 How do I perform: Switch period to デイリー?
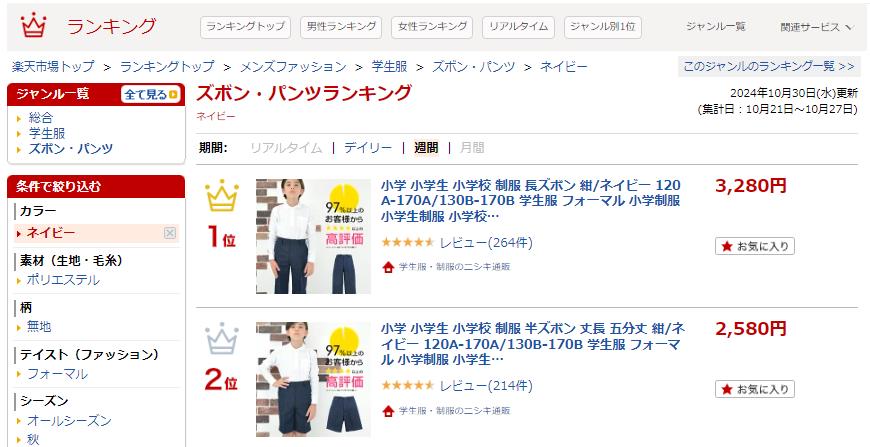pos(368,148)
